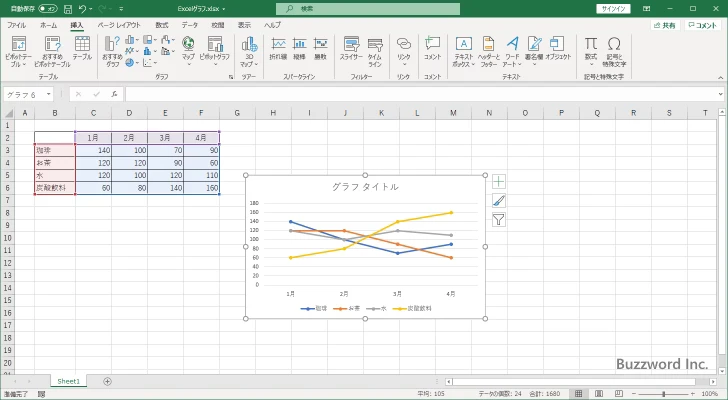Switch to the Page Layout (ページレイアウト) tab

pyautogui.click(x=119, y=25)
